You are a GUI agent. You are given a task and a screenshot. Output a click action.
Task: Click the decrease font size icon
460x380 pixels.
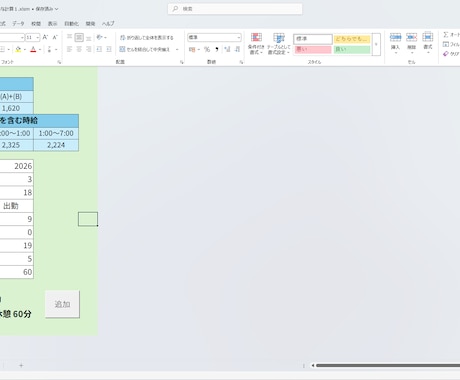click(55, 37)
